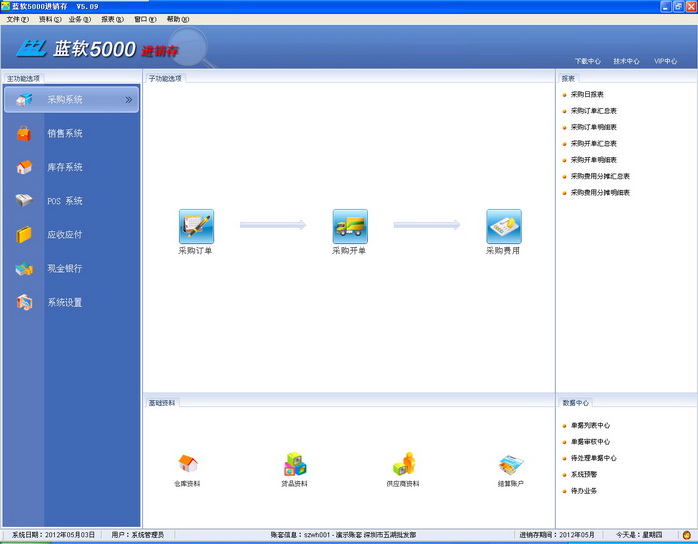Go to VIP中心 link
The width and height of the screenshot is (698, 544).
[x=666, y=61]
